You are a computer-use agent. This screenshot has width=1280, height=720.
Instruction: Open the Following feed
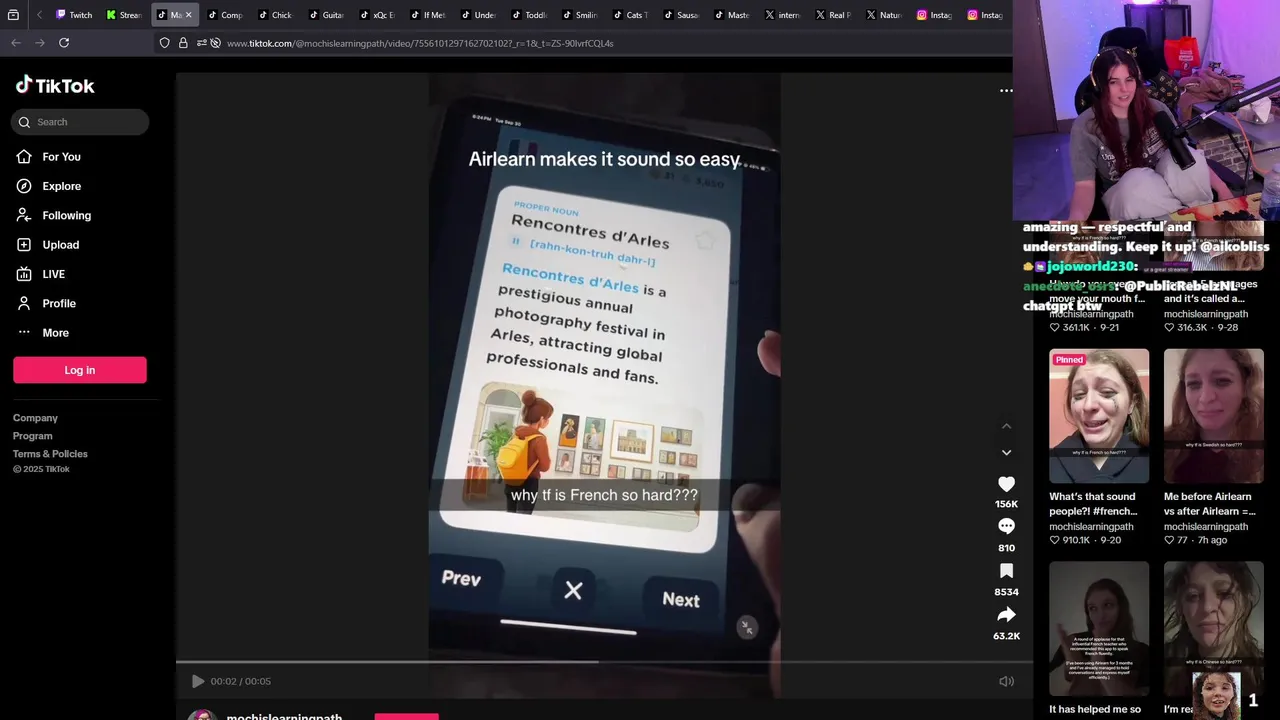[x=66, y=215]
